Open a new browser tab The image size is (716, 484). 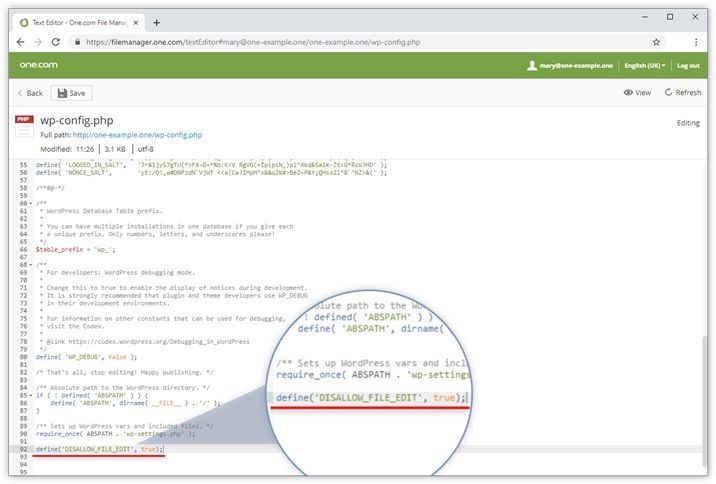[x=156, y=22]
